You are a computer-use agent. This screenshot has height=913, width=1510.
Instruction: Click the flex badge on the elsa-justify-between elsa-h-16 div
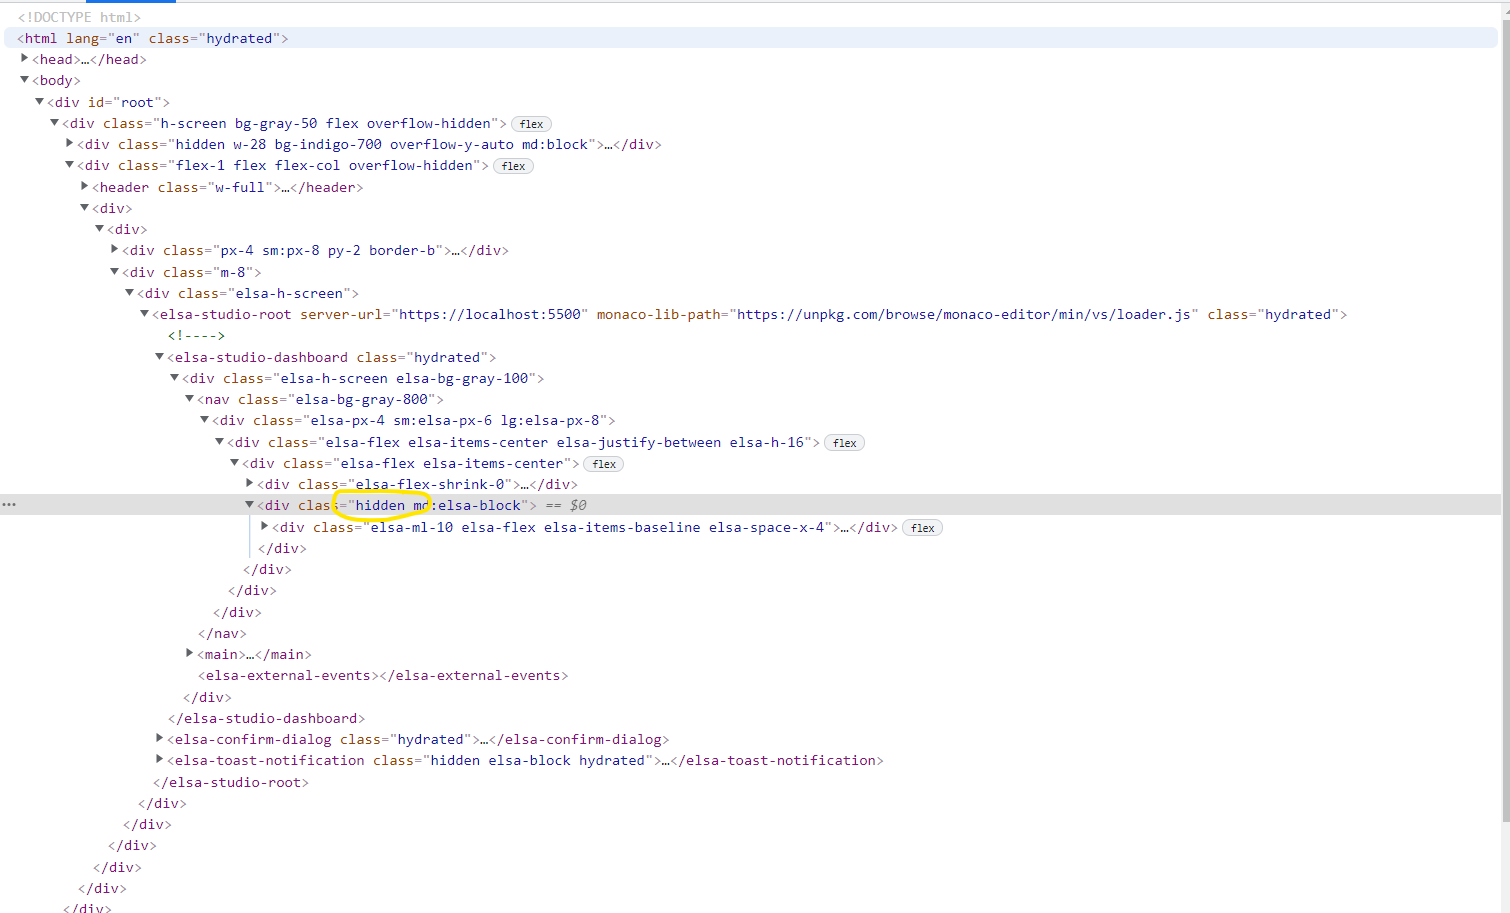[844, 442]
